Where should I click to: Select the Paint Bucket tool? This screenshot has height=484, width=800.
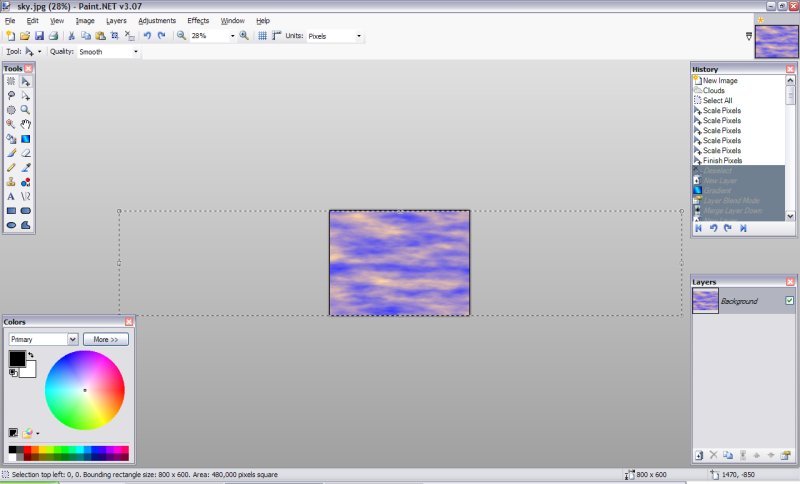(x=11, y=139)
